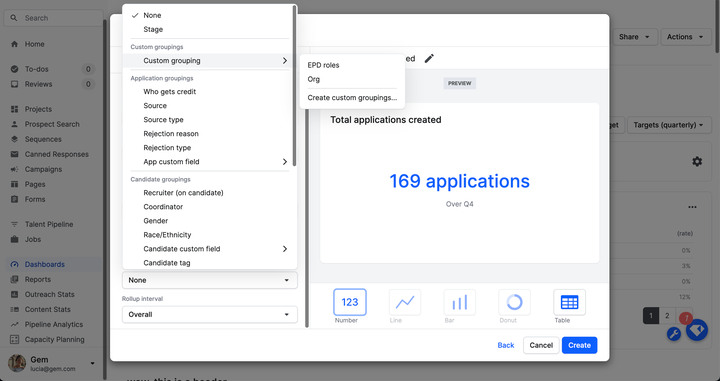Click the Capacity Planning icon
Image resolution: width=720 pixels, height=381 pixels.
[15, 339]
